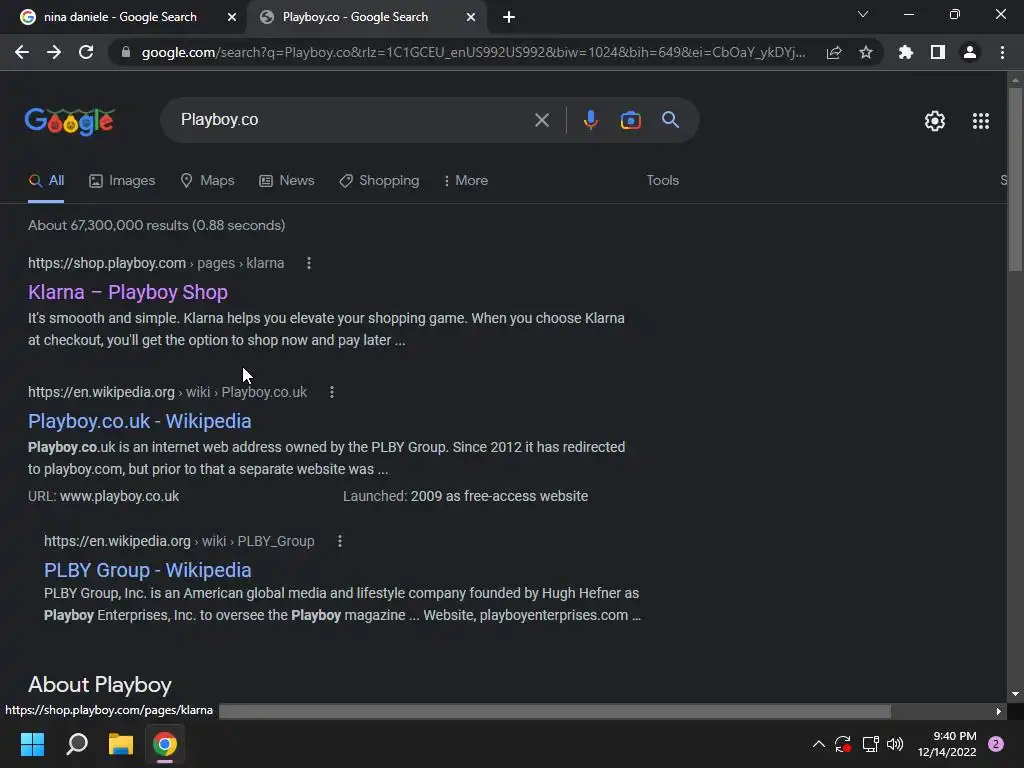Viewport: 1024px width, 768px height.
Task: Click the www.playboy.co.uk URL text
Action: coord(120,496)
